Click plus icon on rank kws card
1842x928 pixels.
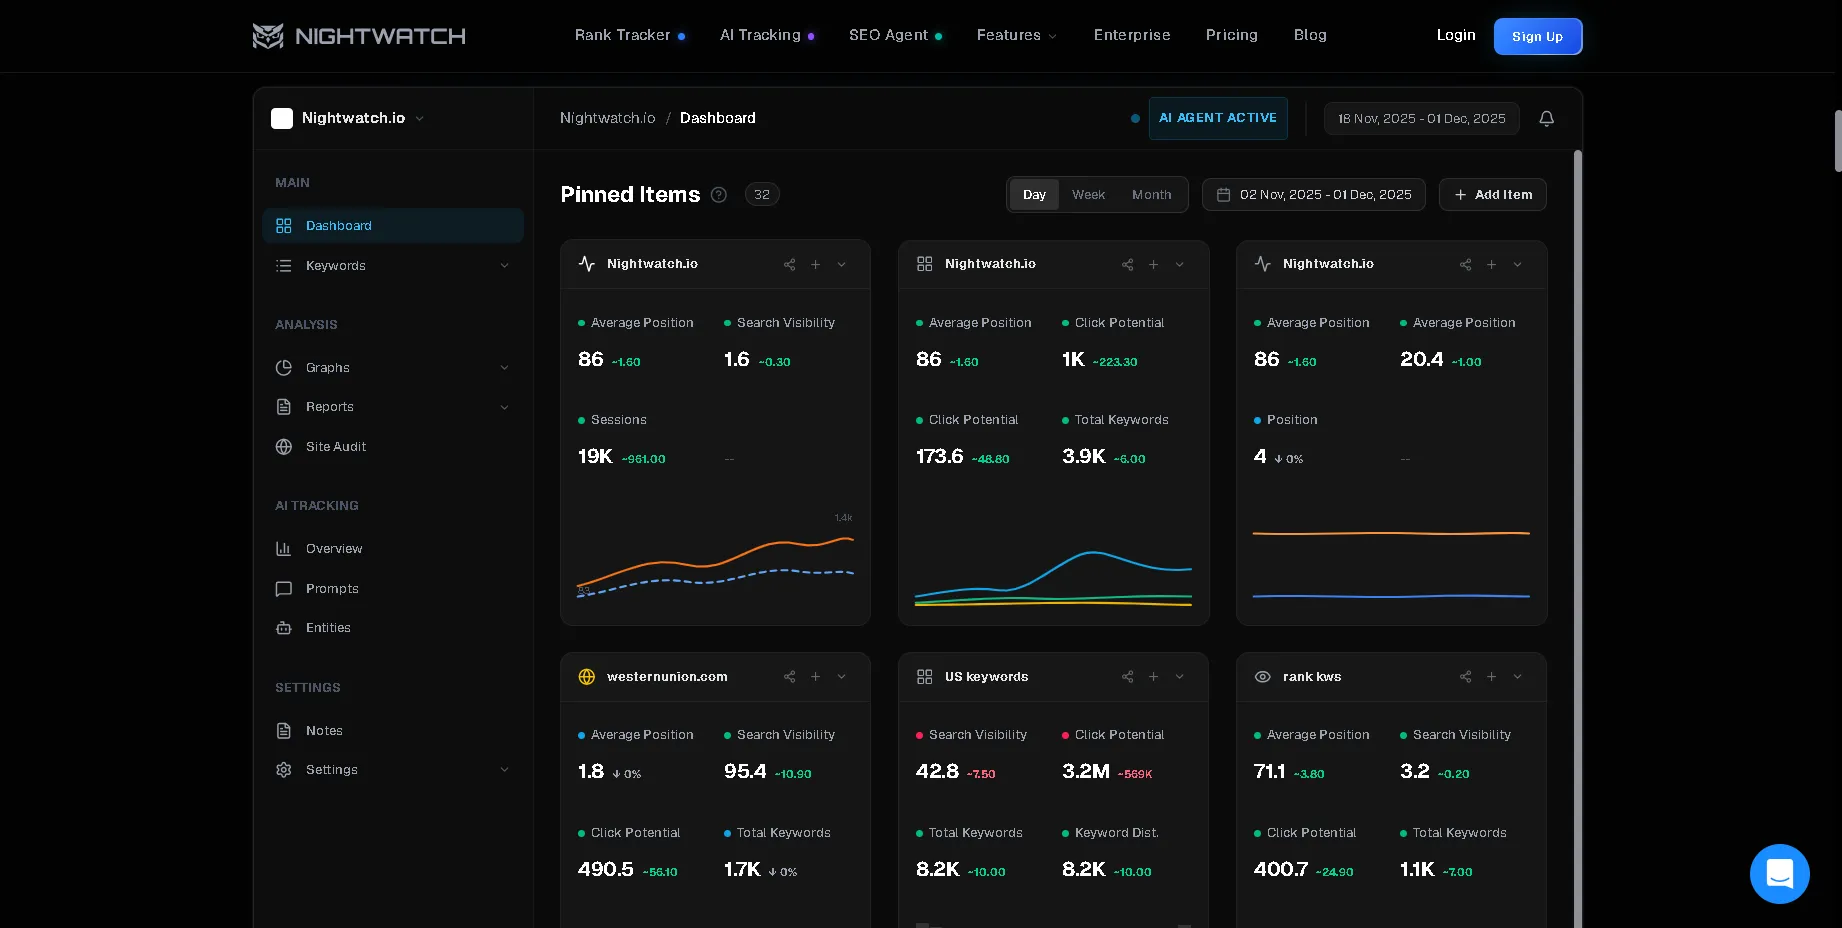(x=1492, y=677)
